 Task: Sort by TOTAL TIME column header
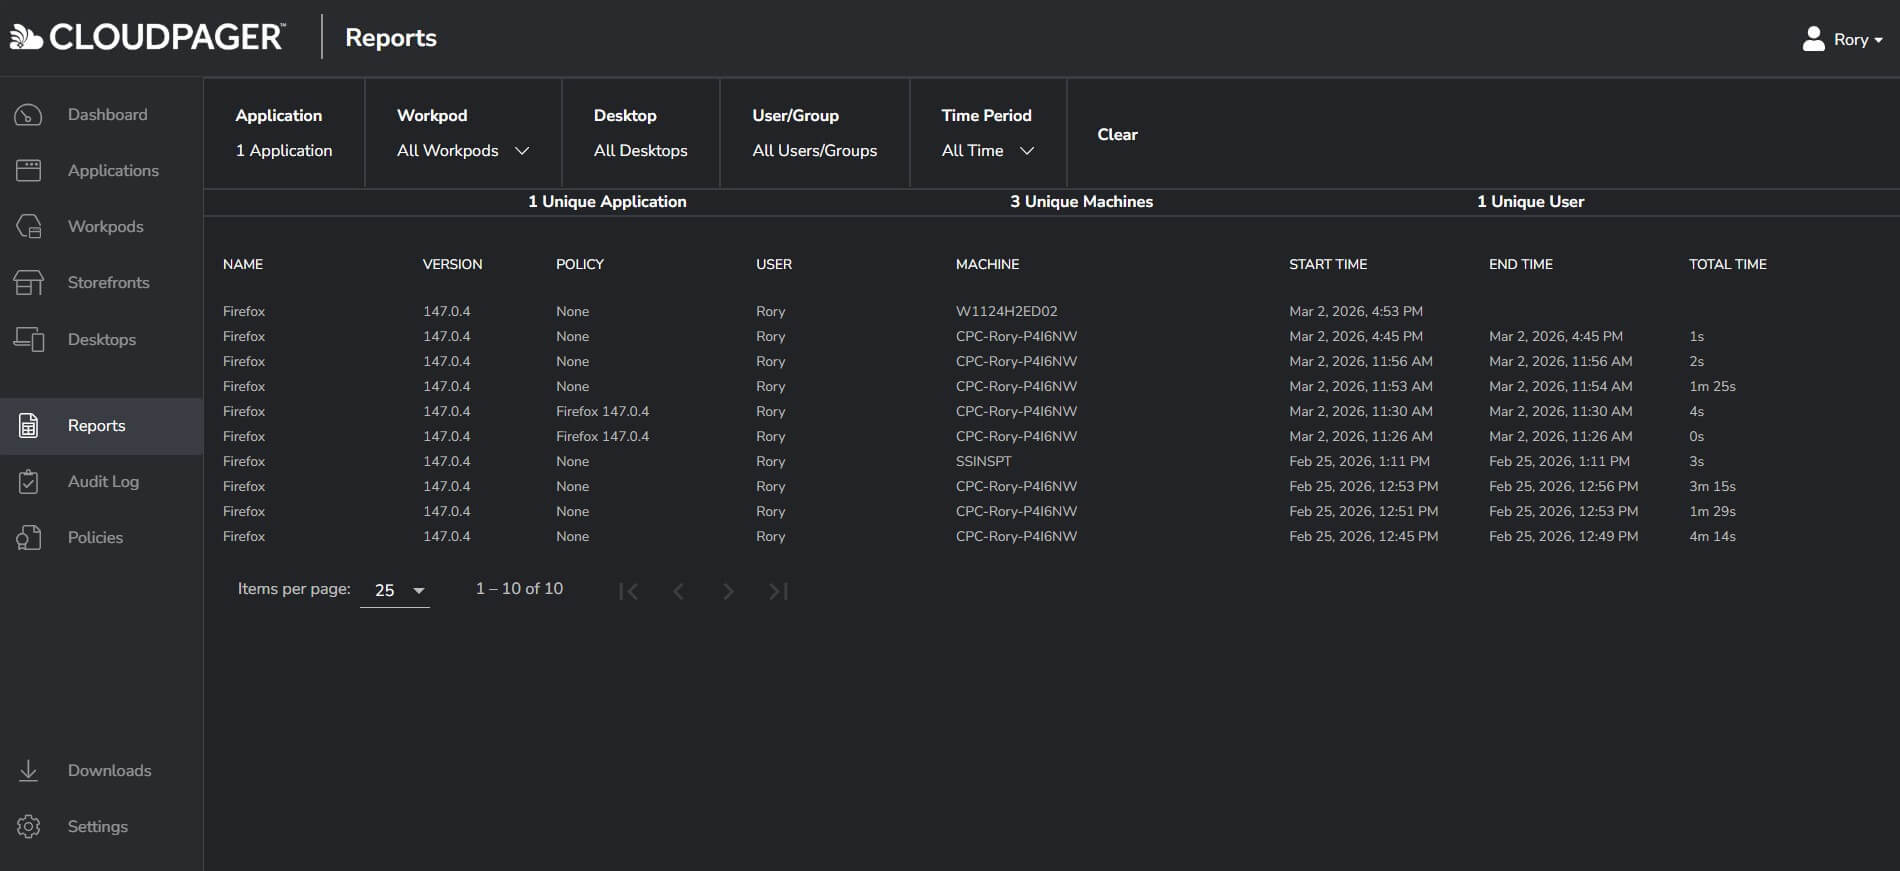click(1728, 264)
